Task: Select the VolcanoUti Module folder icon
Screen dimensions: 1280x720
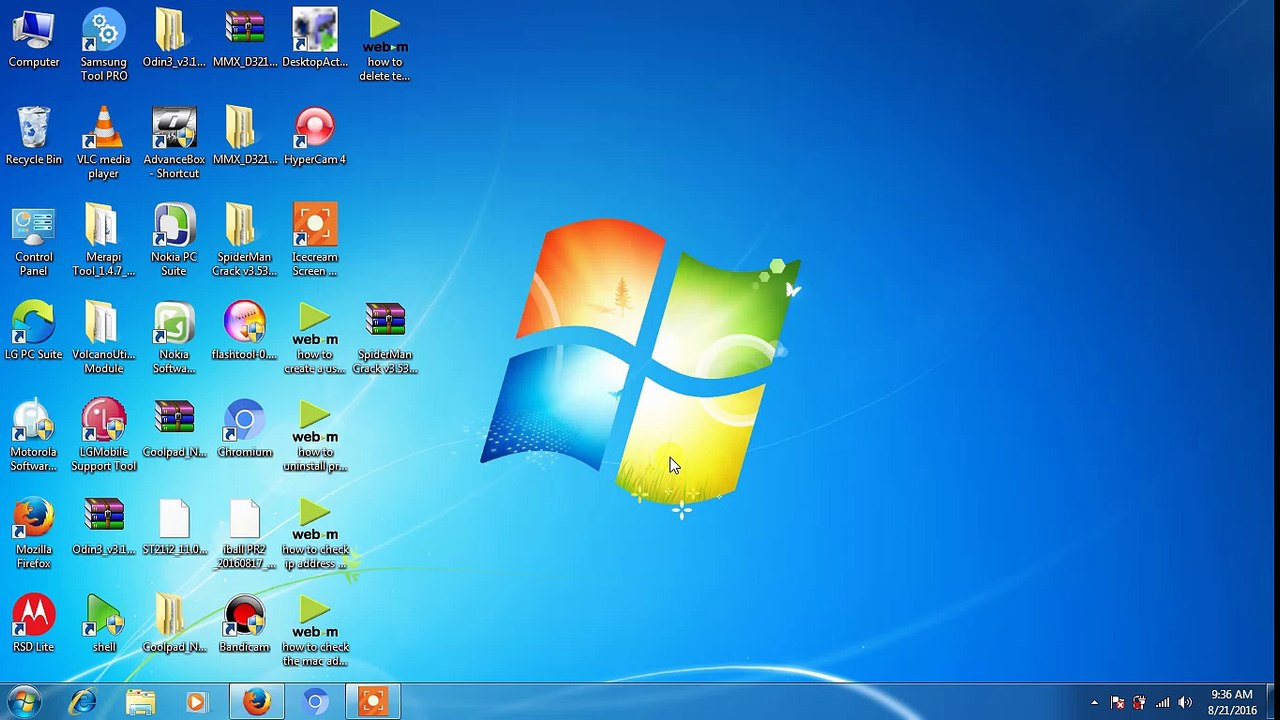Action: coord(104,338)
